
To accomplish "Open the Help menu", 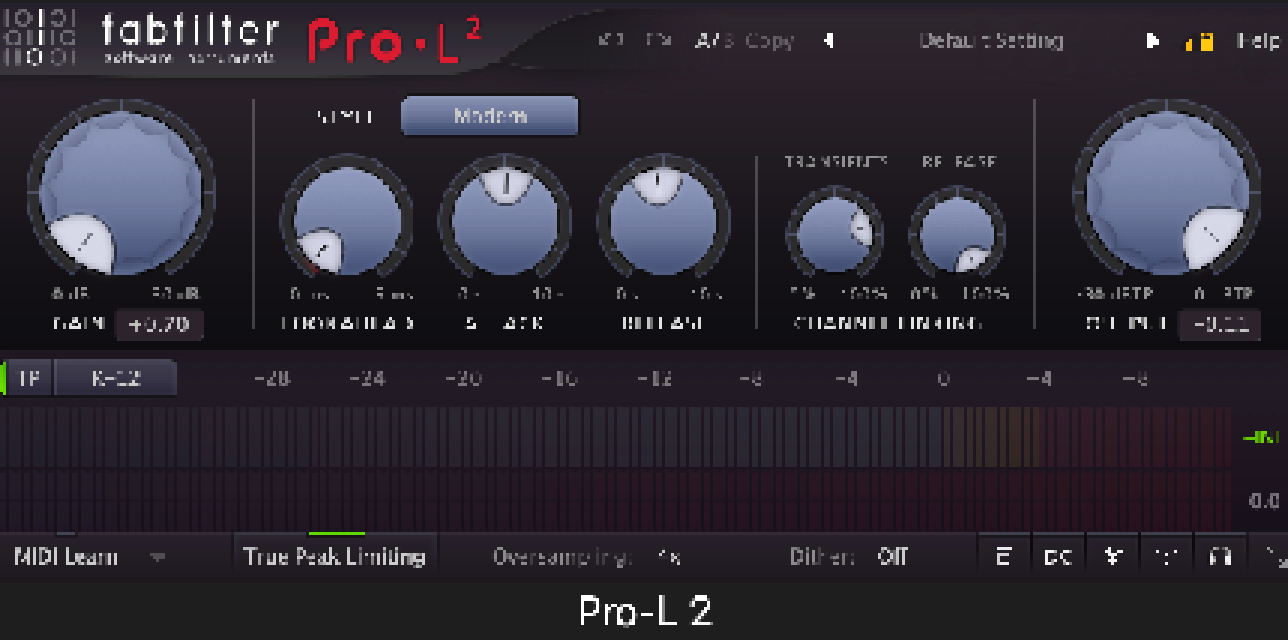I will [x=1258, y=41].
